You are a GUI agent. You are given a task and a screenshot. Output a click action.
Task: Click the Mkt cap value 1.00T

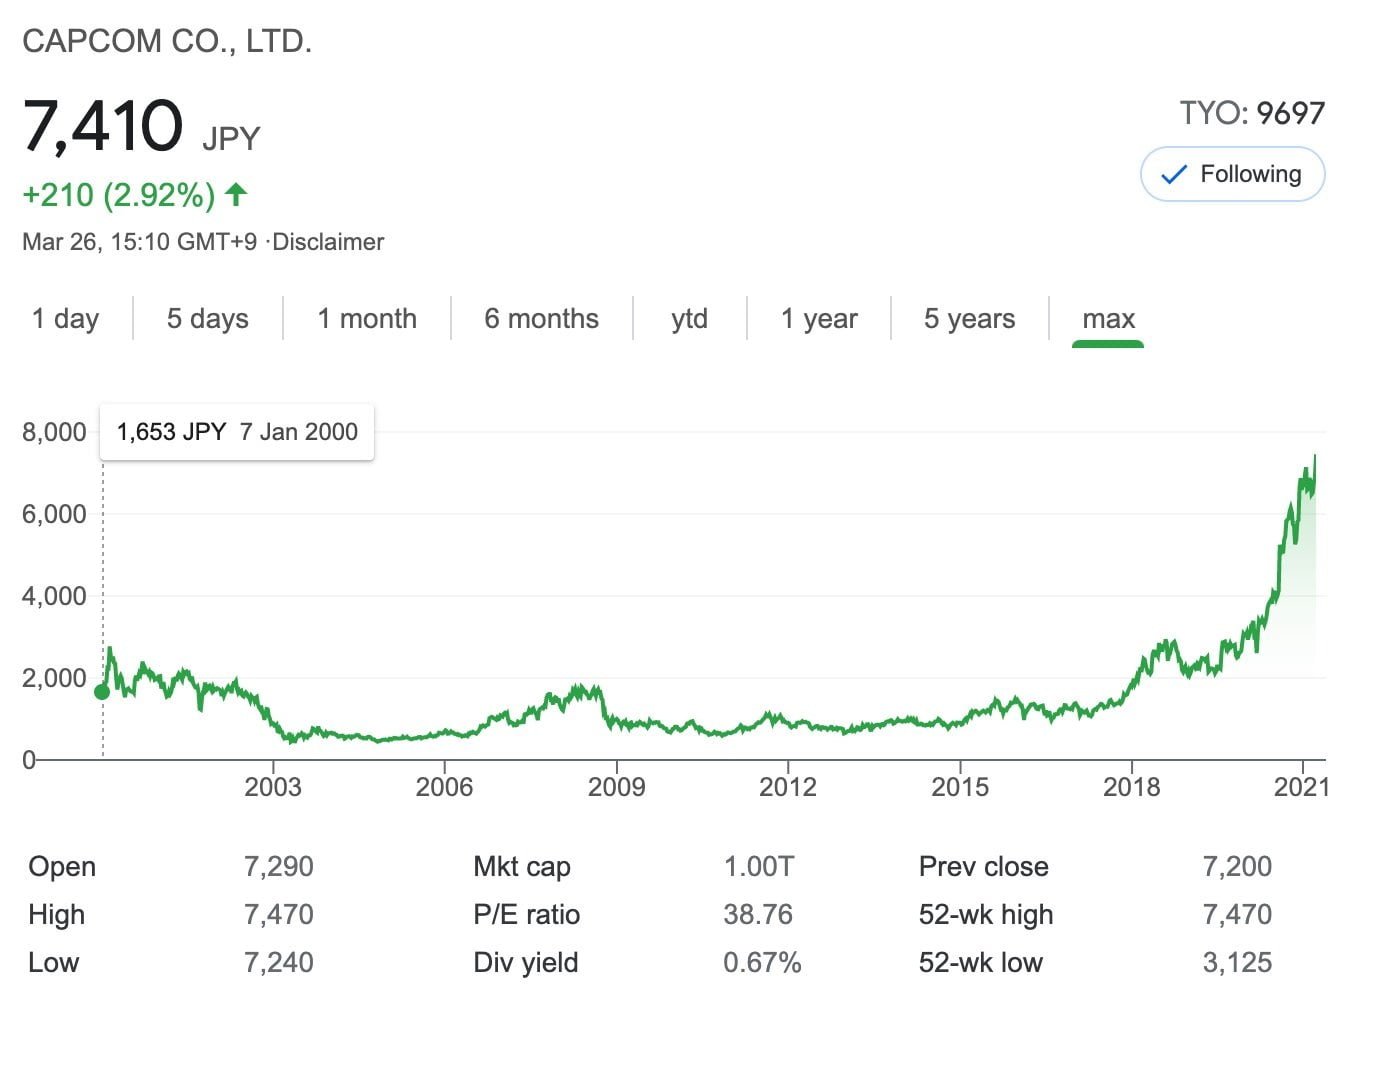[x=758, y=866]
